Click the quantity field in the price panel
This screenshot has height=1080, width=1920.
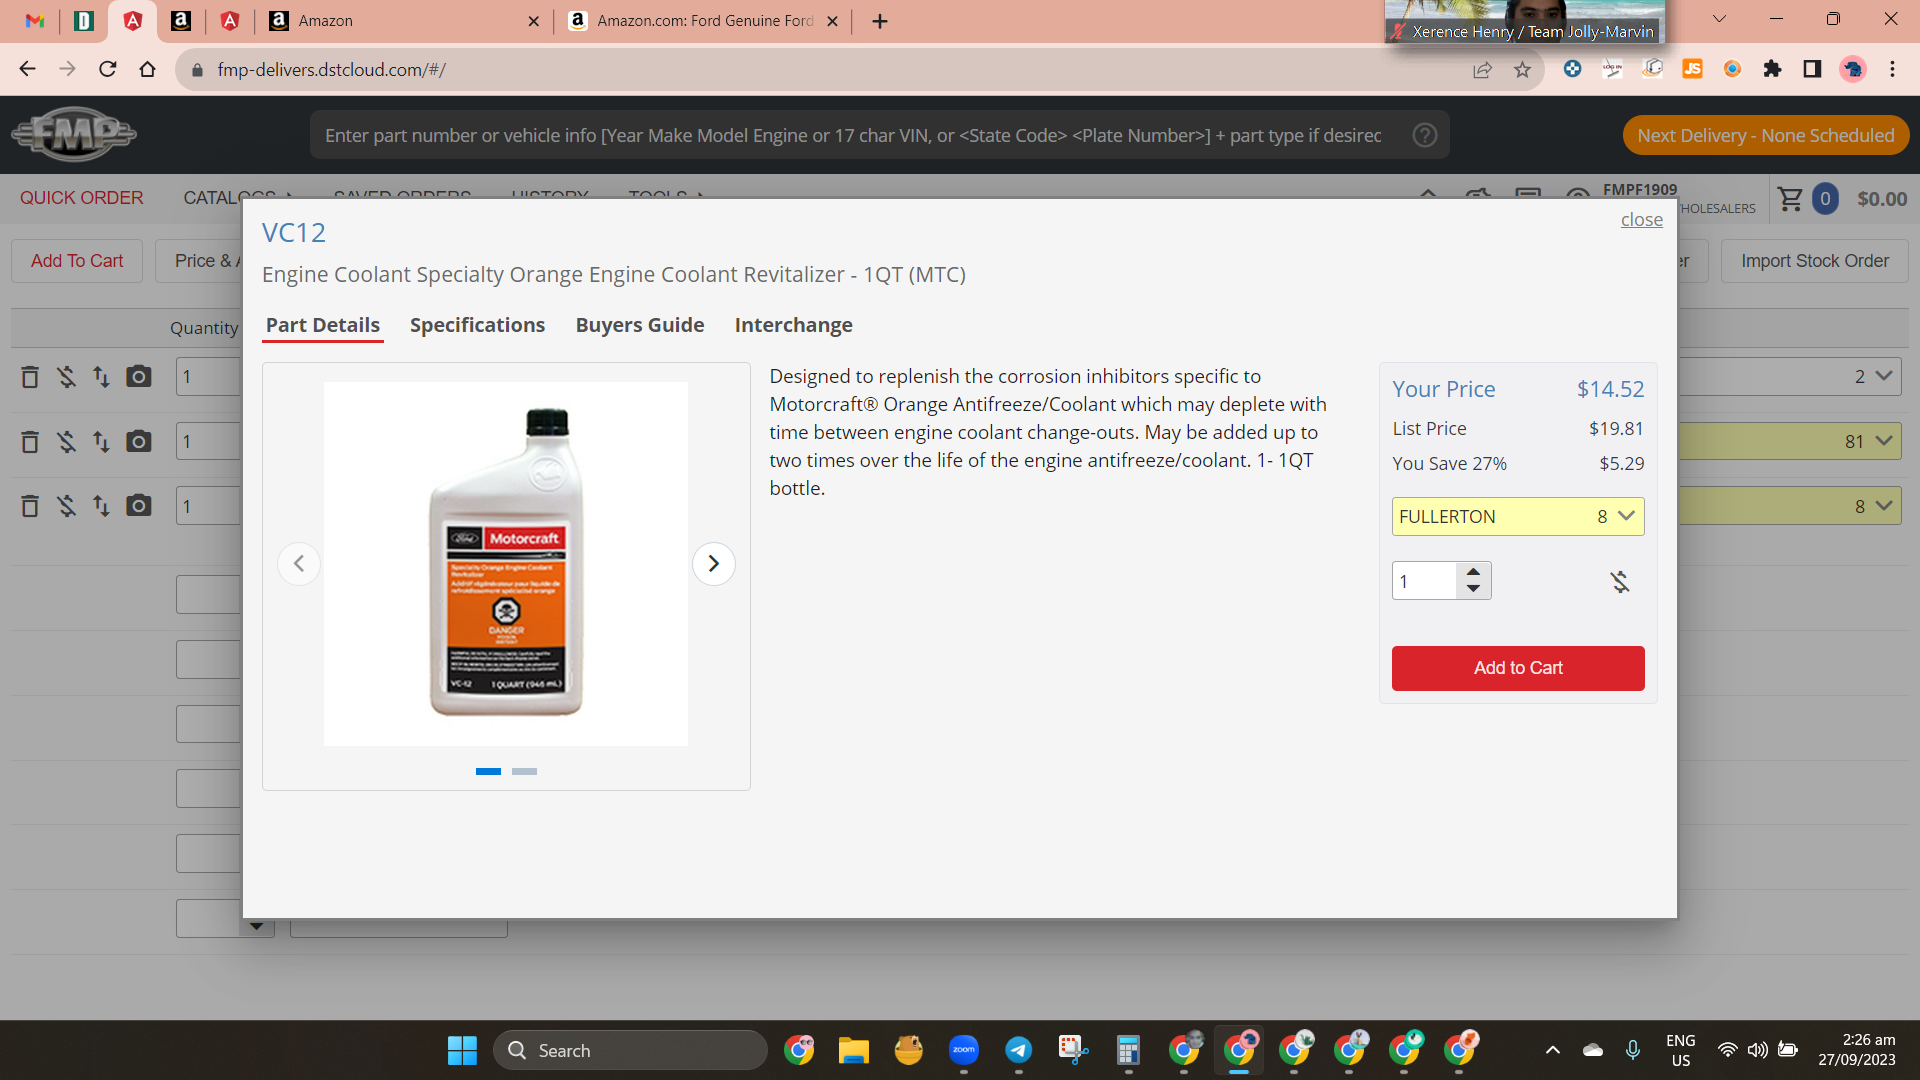click(1425, 581)
